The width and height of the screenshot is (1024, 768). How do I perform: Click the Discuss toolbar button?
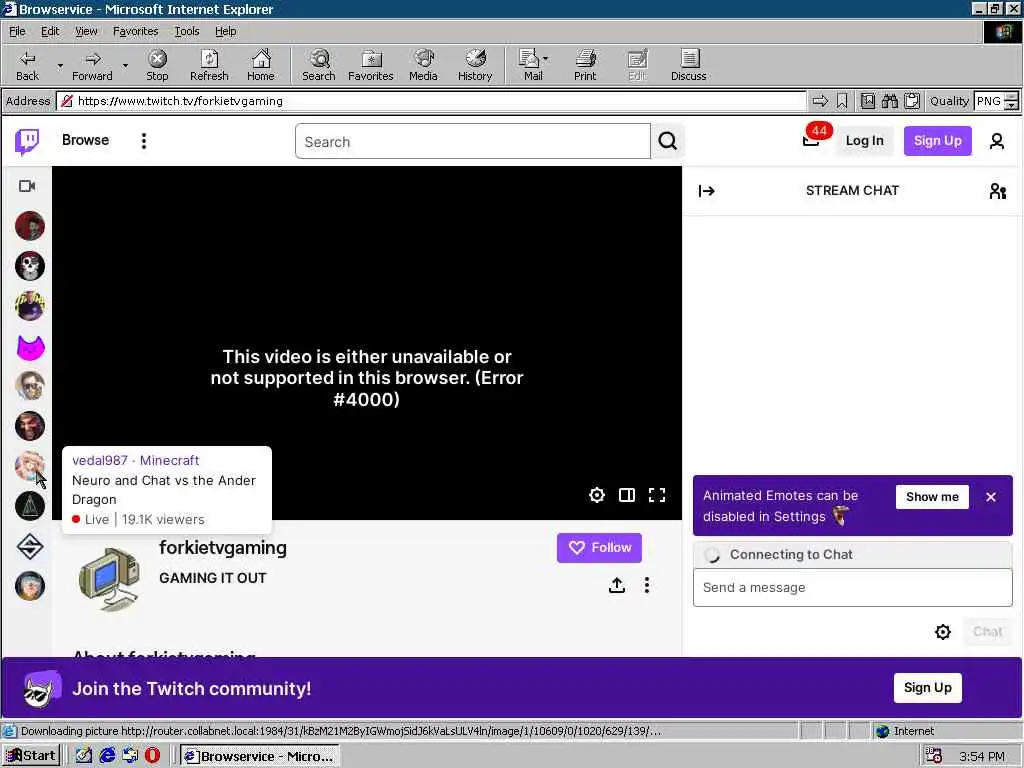688,65
